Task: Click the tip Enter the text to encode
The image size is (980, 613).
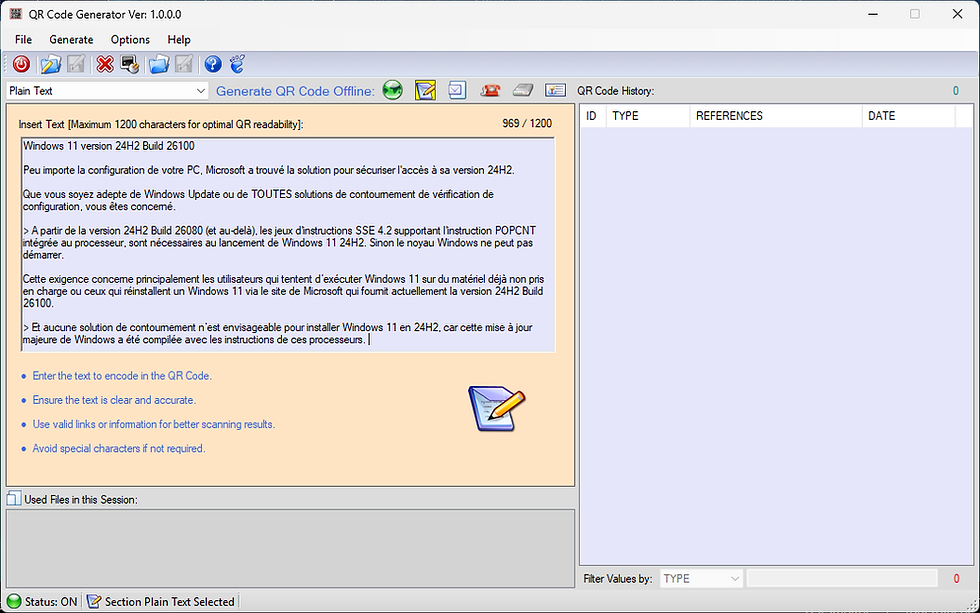Action: pyautogui.click(x=122, y=376)
